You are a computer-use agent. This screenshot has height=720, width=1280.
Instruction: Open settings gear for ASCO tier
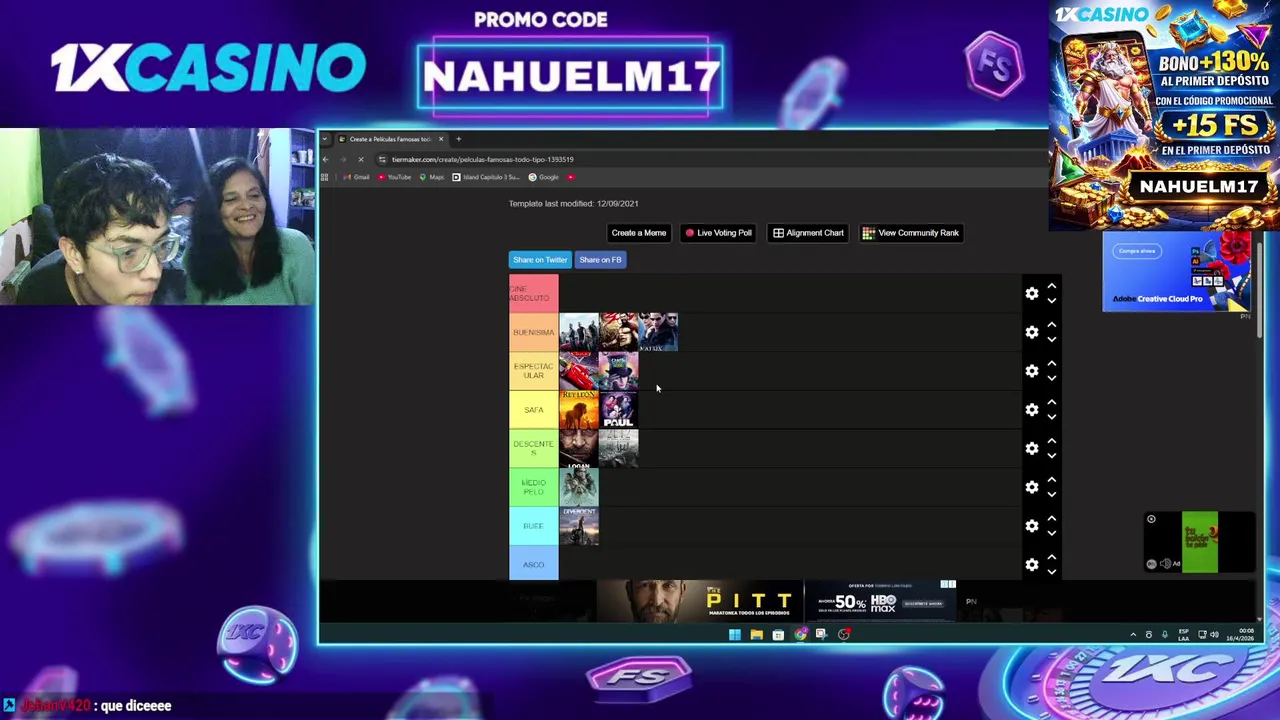tap(1031, 564)
